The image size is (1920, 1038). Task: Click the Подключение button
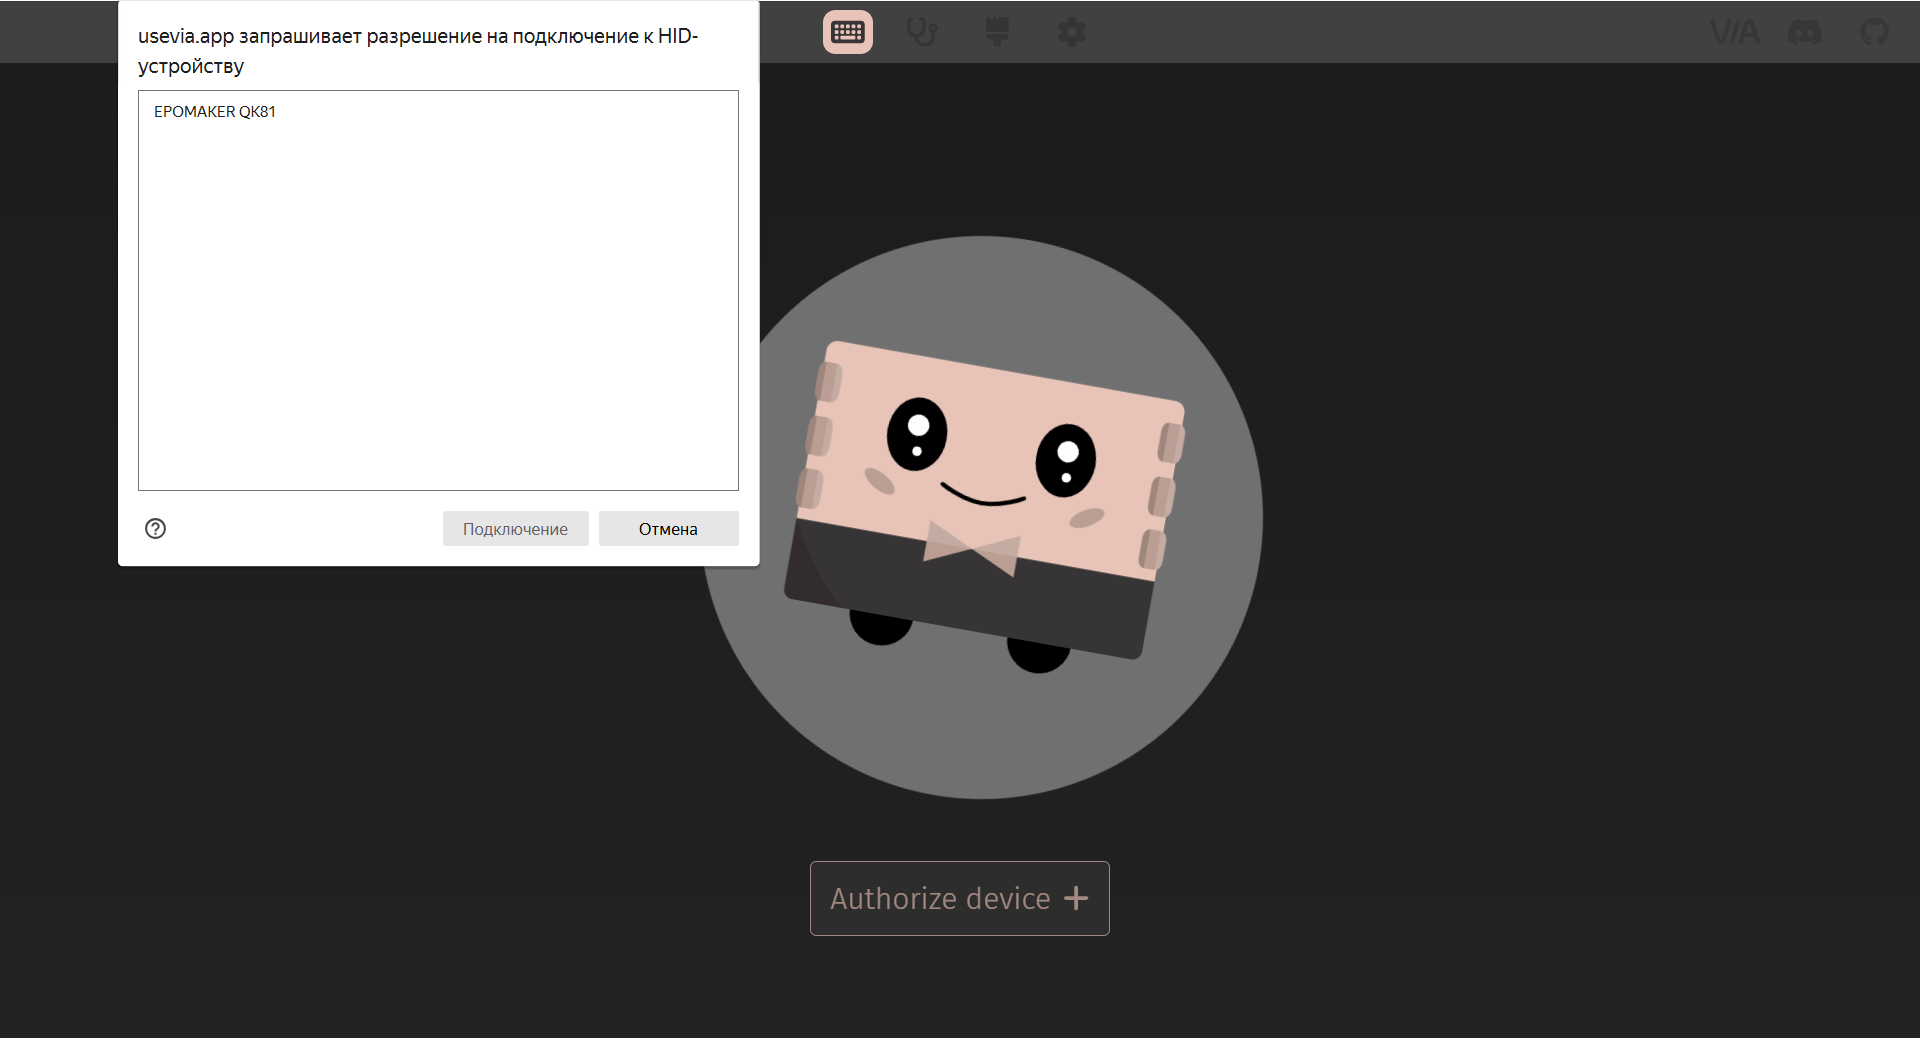515,528
